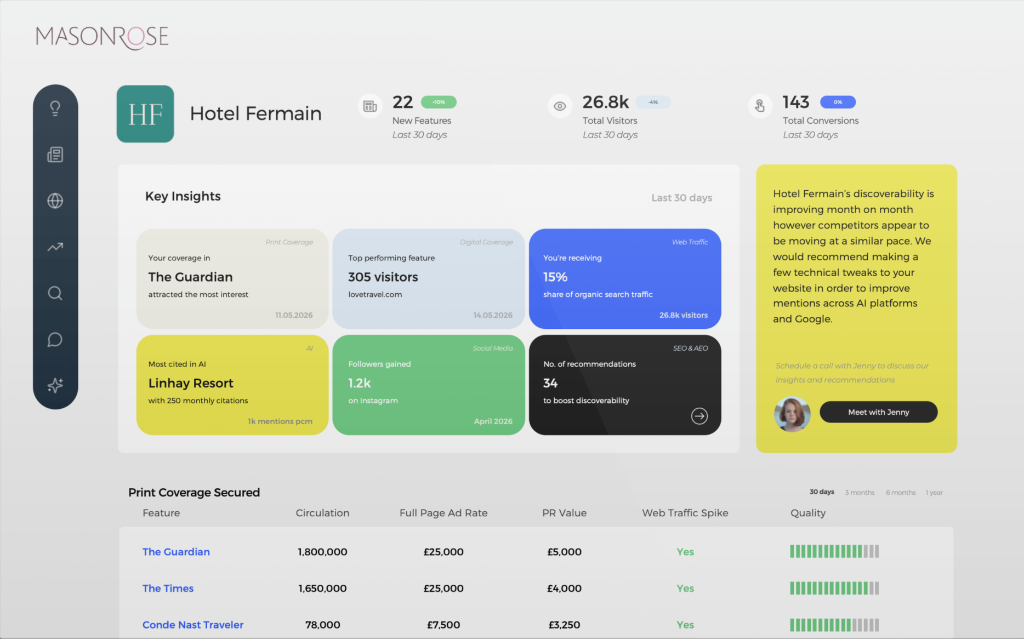Click the £7,500 ad rate value

click(x=443, y=625)
